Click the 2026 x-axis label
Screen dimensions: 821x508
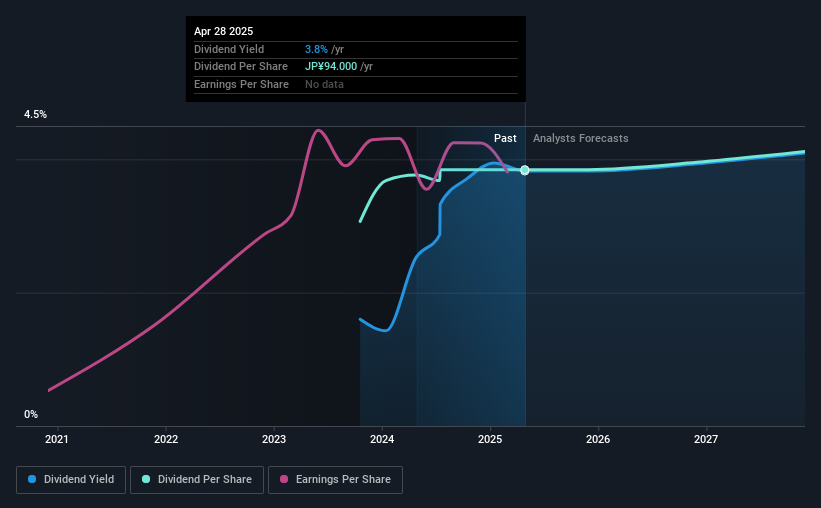click(x=598, y=439)
